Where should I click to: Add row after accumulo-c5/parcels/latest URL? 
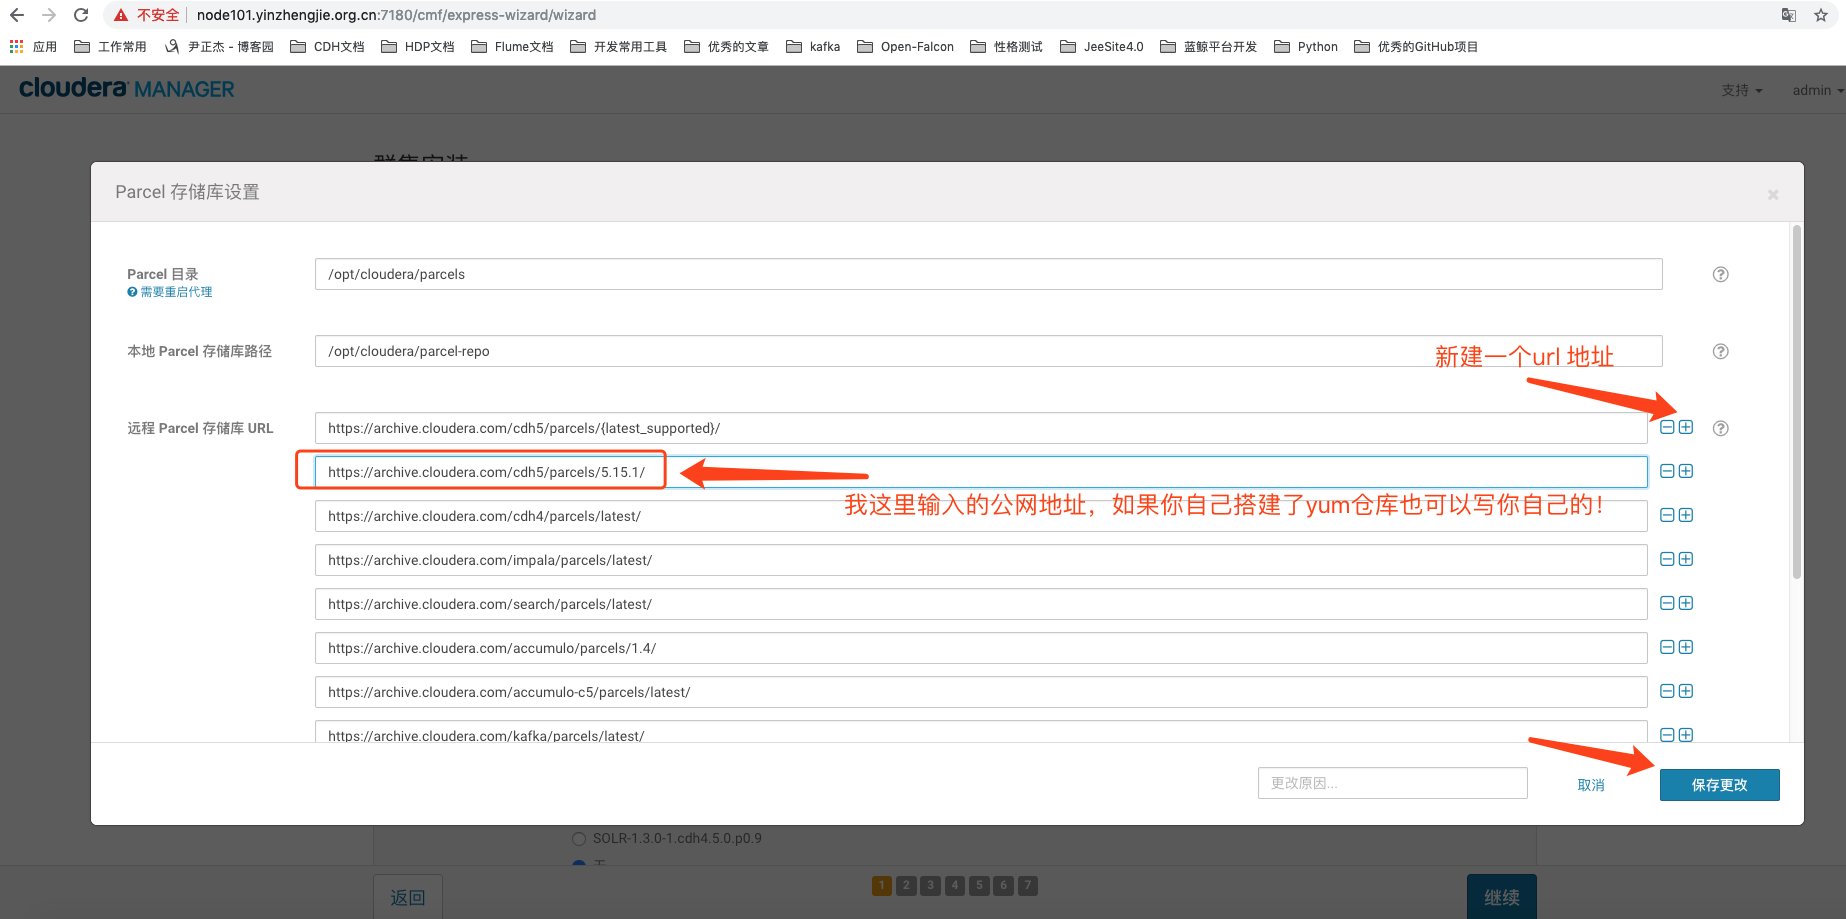(x=1686, y=691)
